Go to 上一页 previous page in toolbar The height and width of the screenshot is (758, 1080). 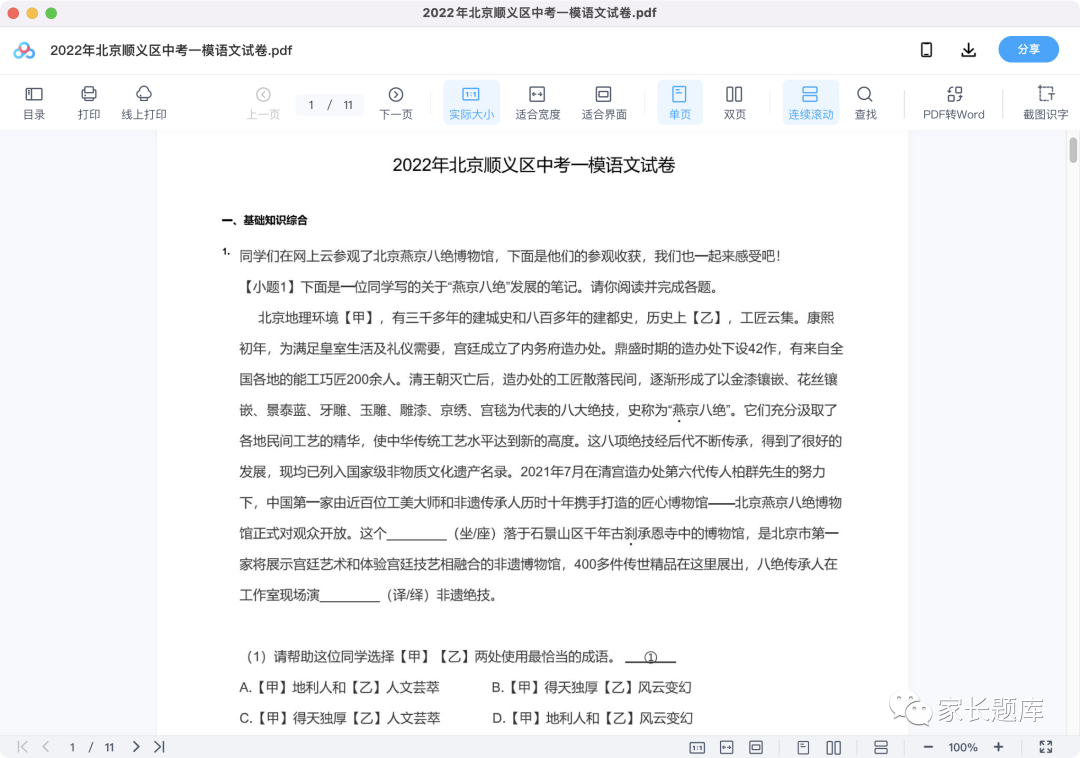coord(263,103)
